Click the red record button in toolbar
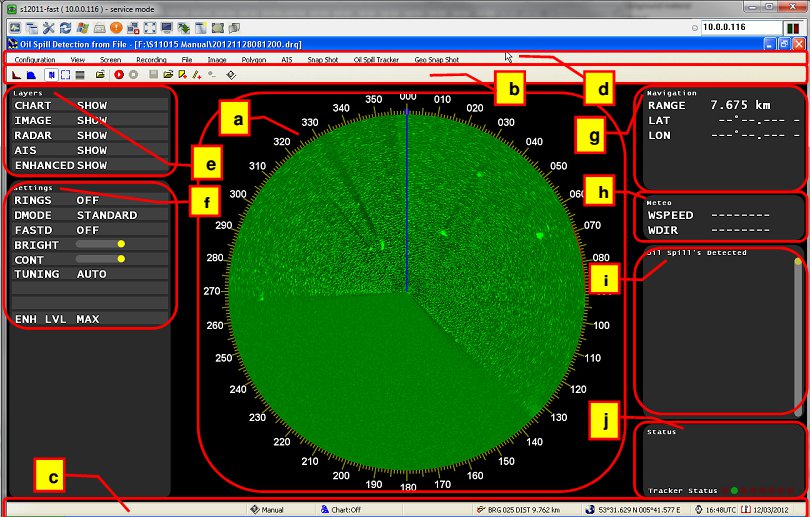 (119, 75)
